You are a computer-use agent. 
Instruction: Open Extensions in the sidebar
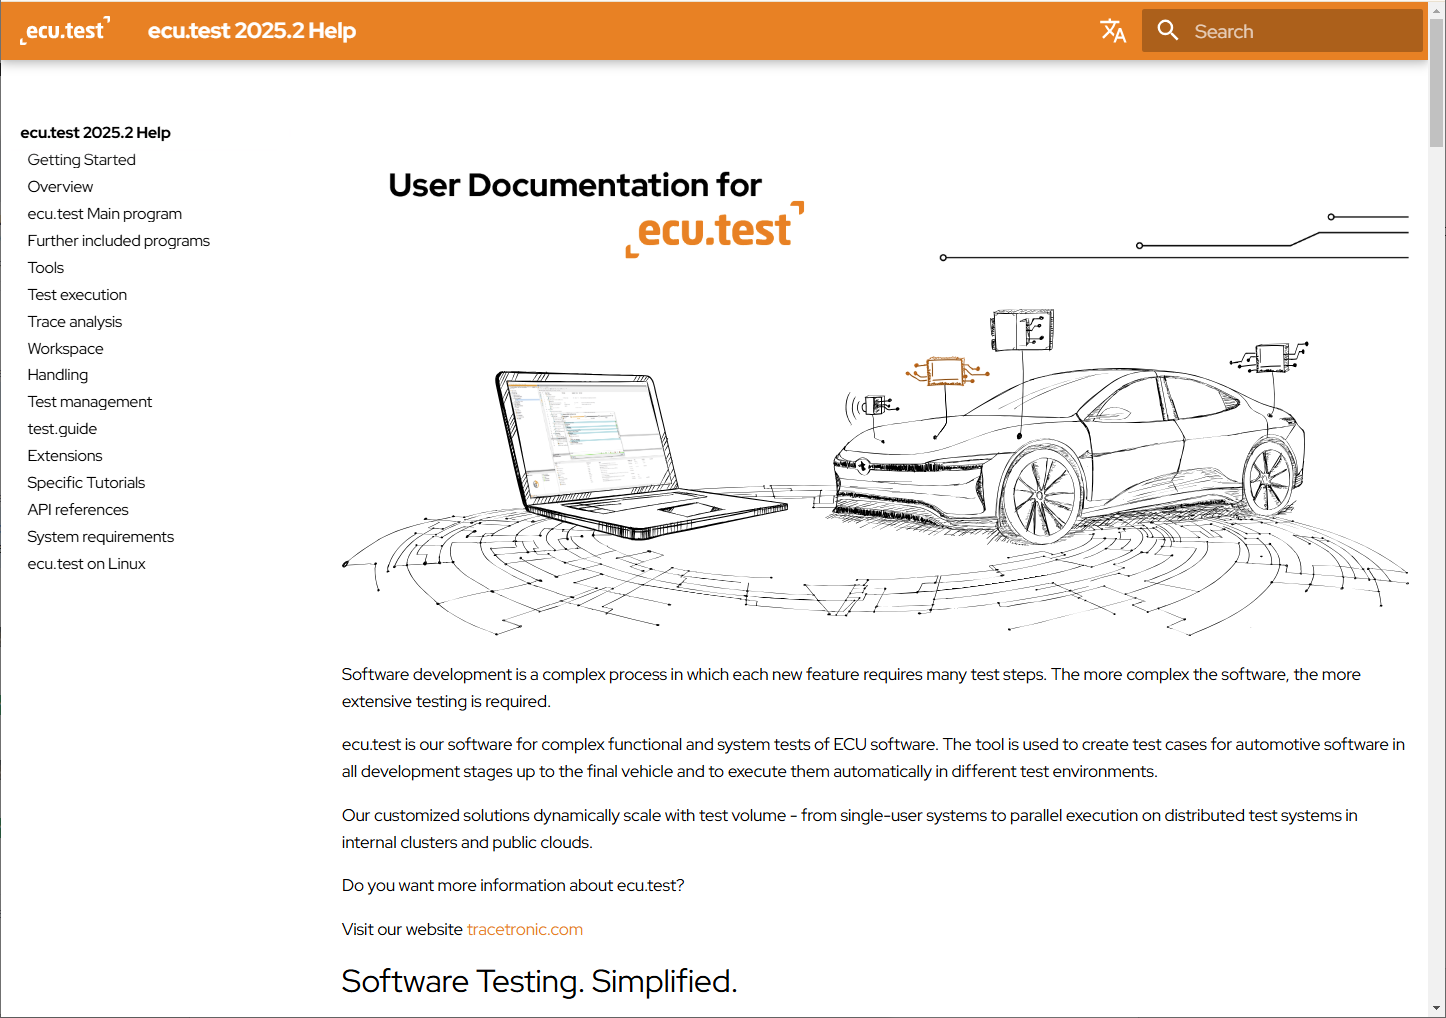[x=65, y=455]
